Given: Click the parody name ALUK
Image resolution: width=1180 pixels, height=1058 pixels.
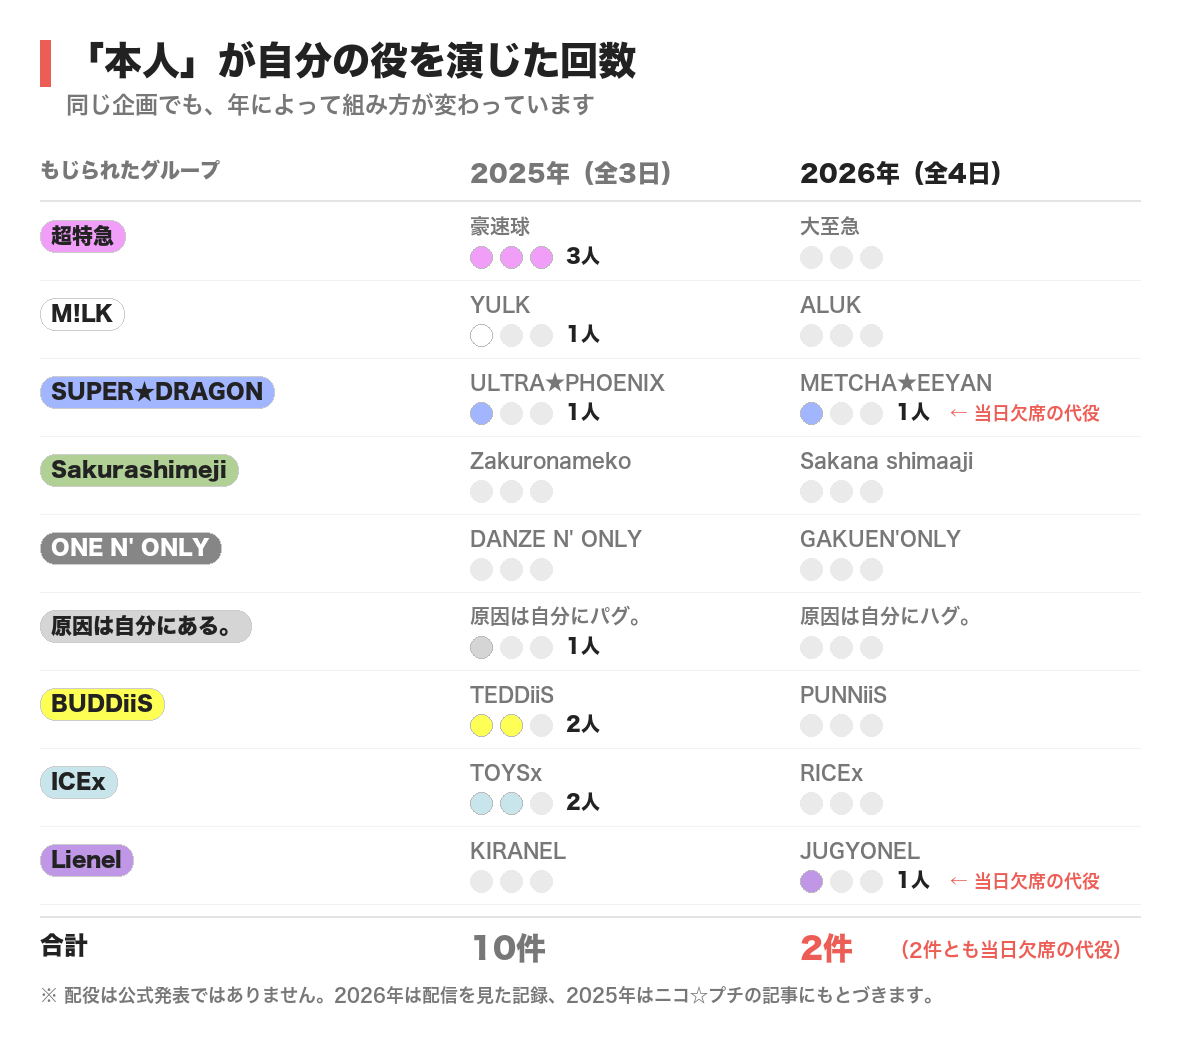Looking at the screenshot, I should tap(831, 305).
